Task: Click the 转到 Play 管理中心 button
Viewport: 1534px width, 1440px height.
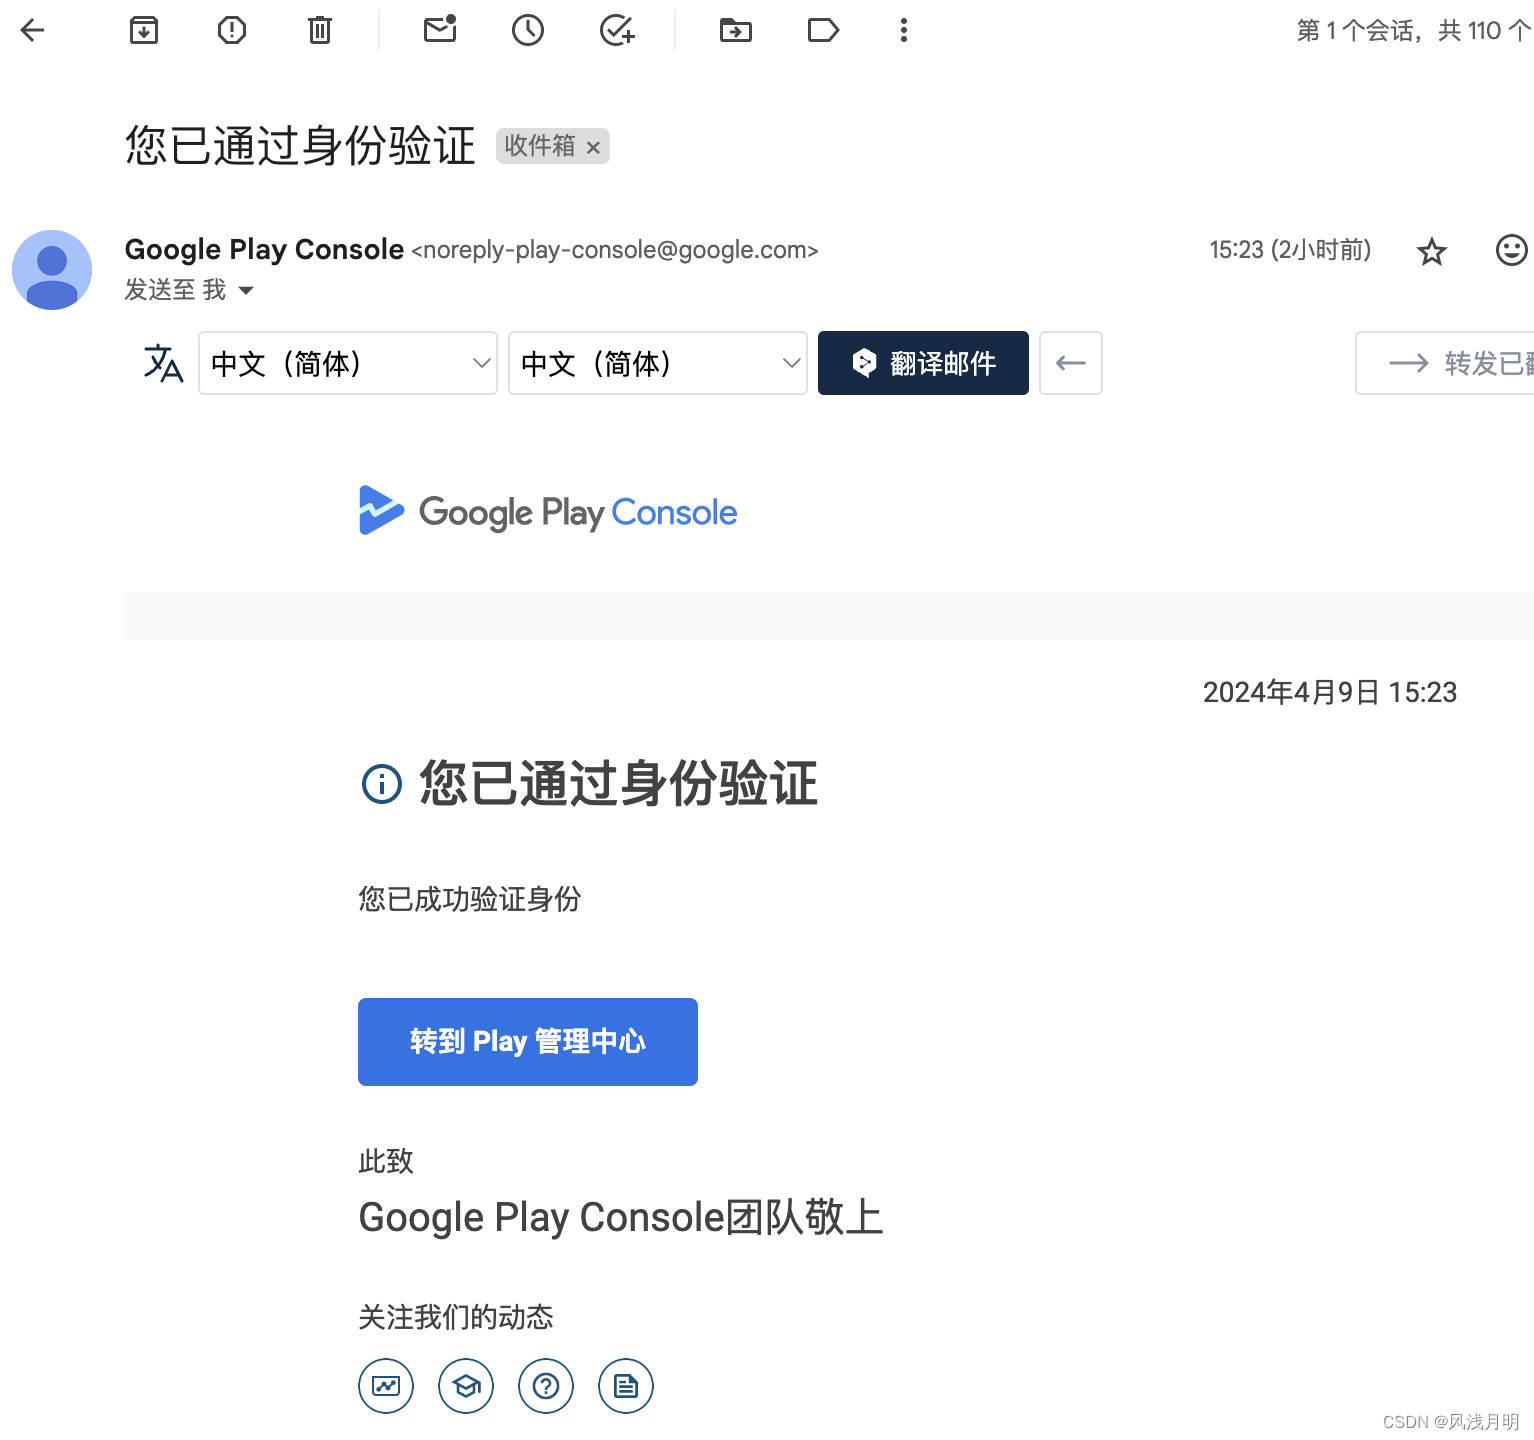Action: 528,1042
